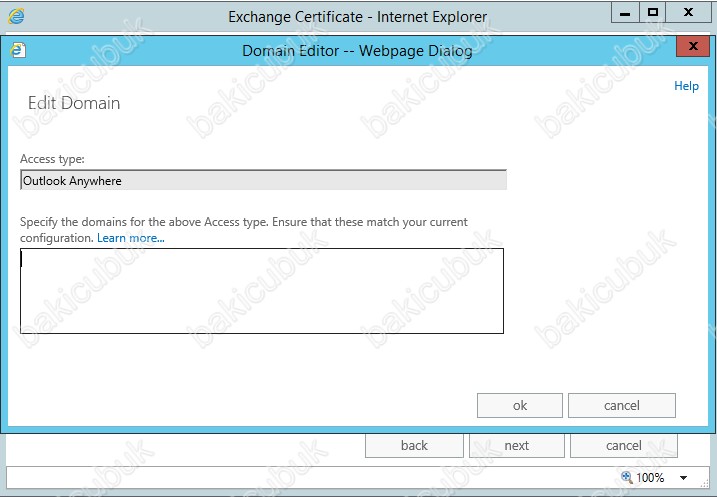Click the Help link
Image resolution: width=717 pixels, height=497 pixels.
[686, 86]
